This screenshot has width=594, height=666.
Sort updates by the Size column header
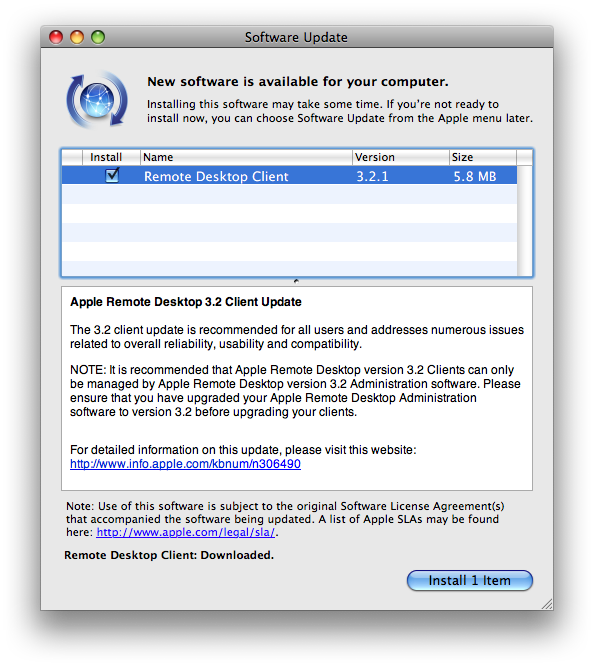point(483,157)
